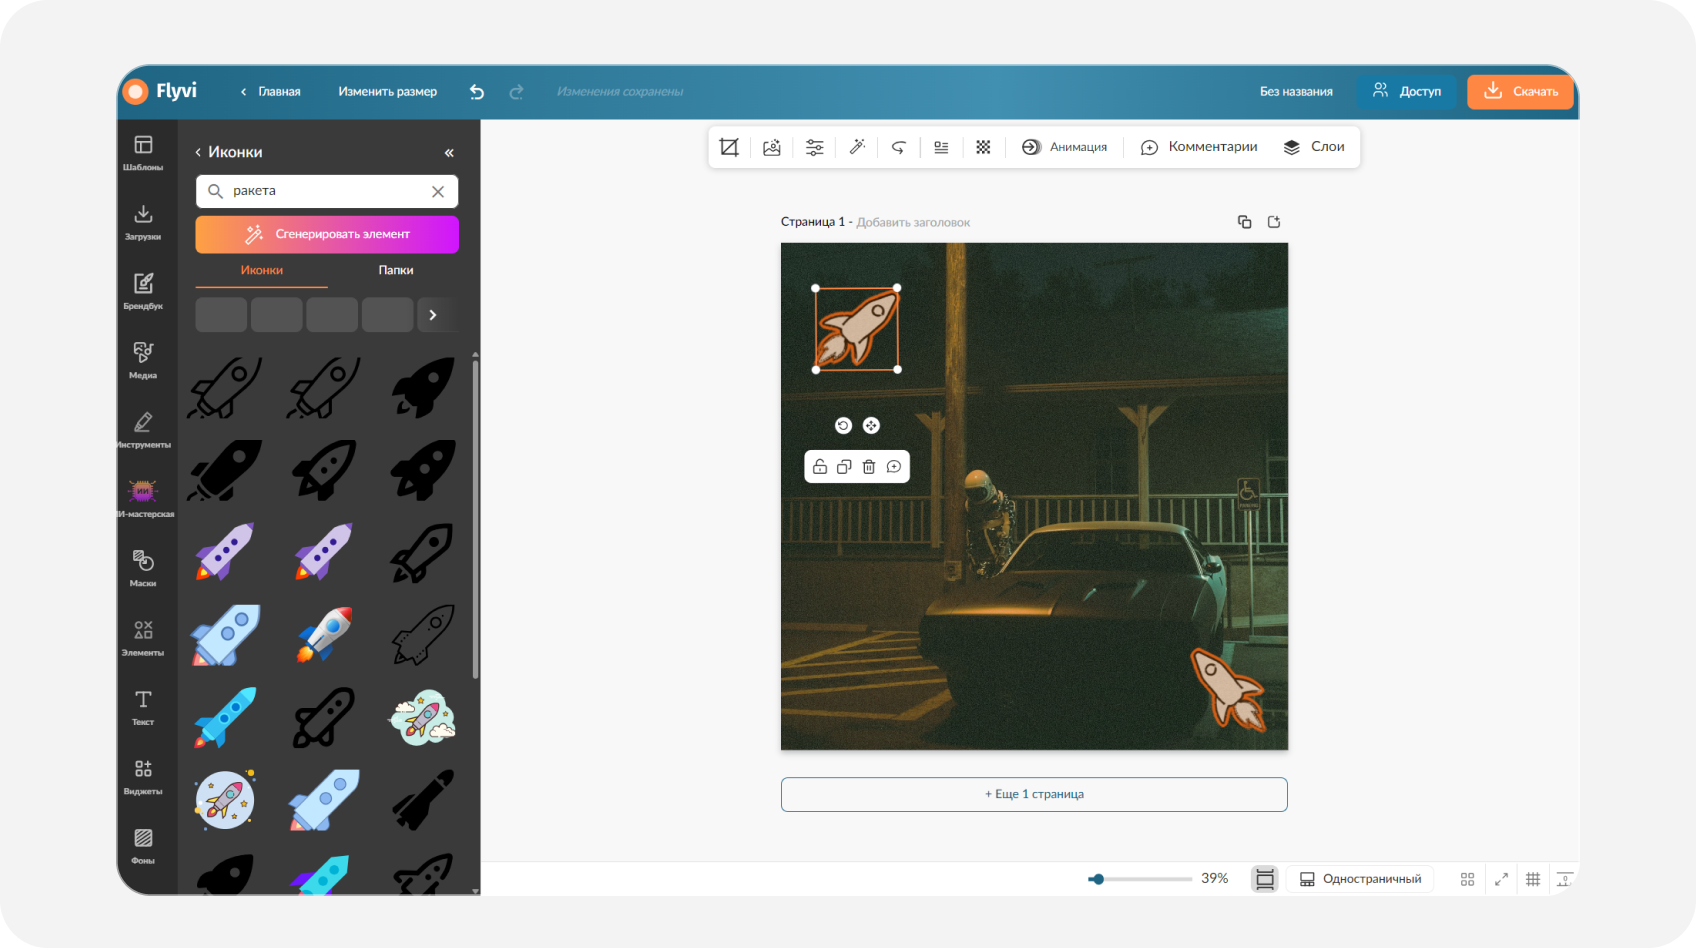
Task: Show all pages in thumbnail grid view
Action: coord(1467,879)
